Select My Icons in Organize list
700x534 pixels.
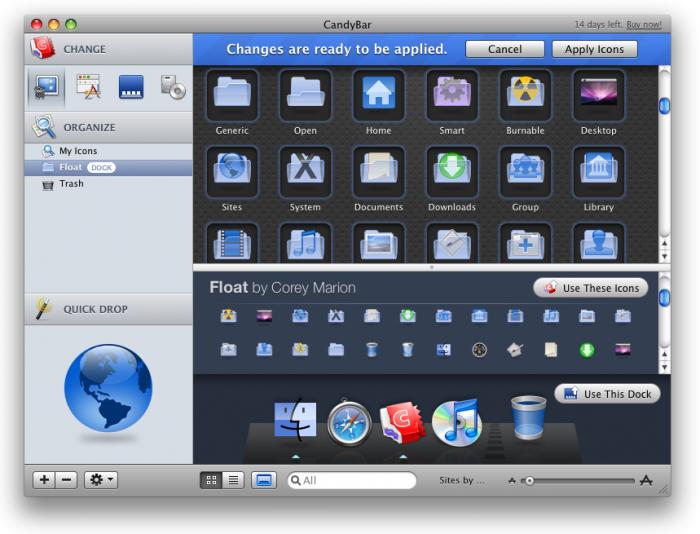108,151
